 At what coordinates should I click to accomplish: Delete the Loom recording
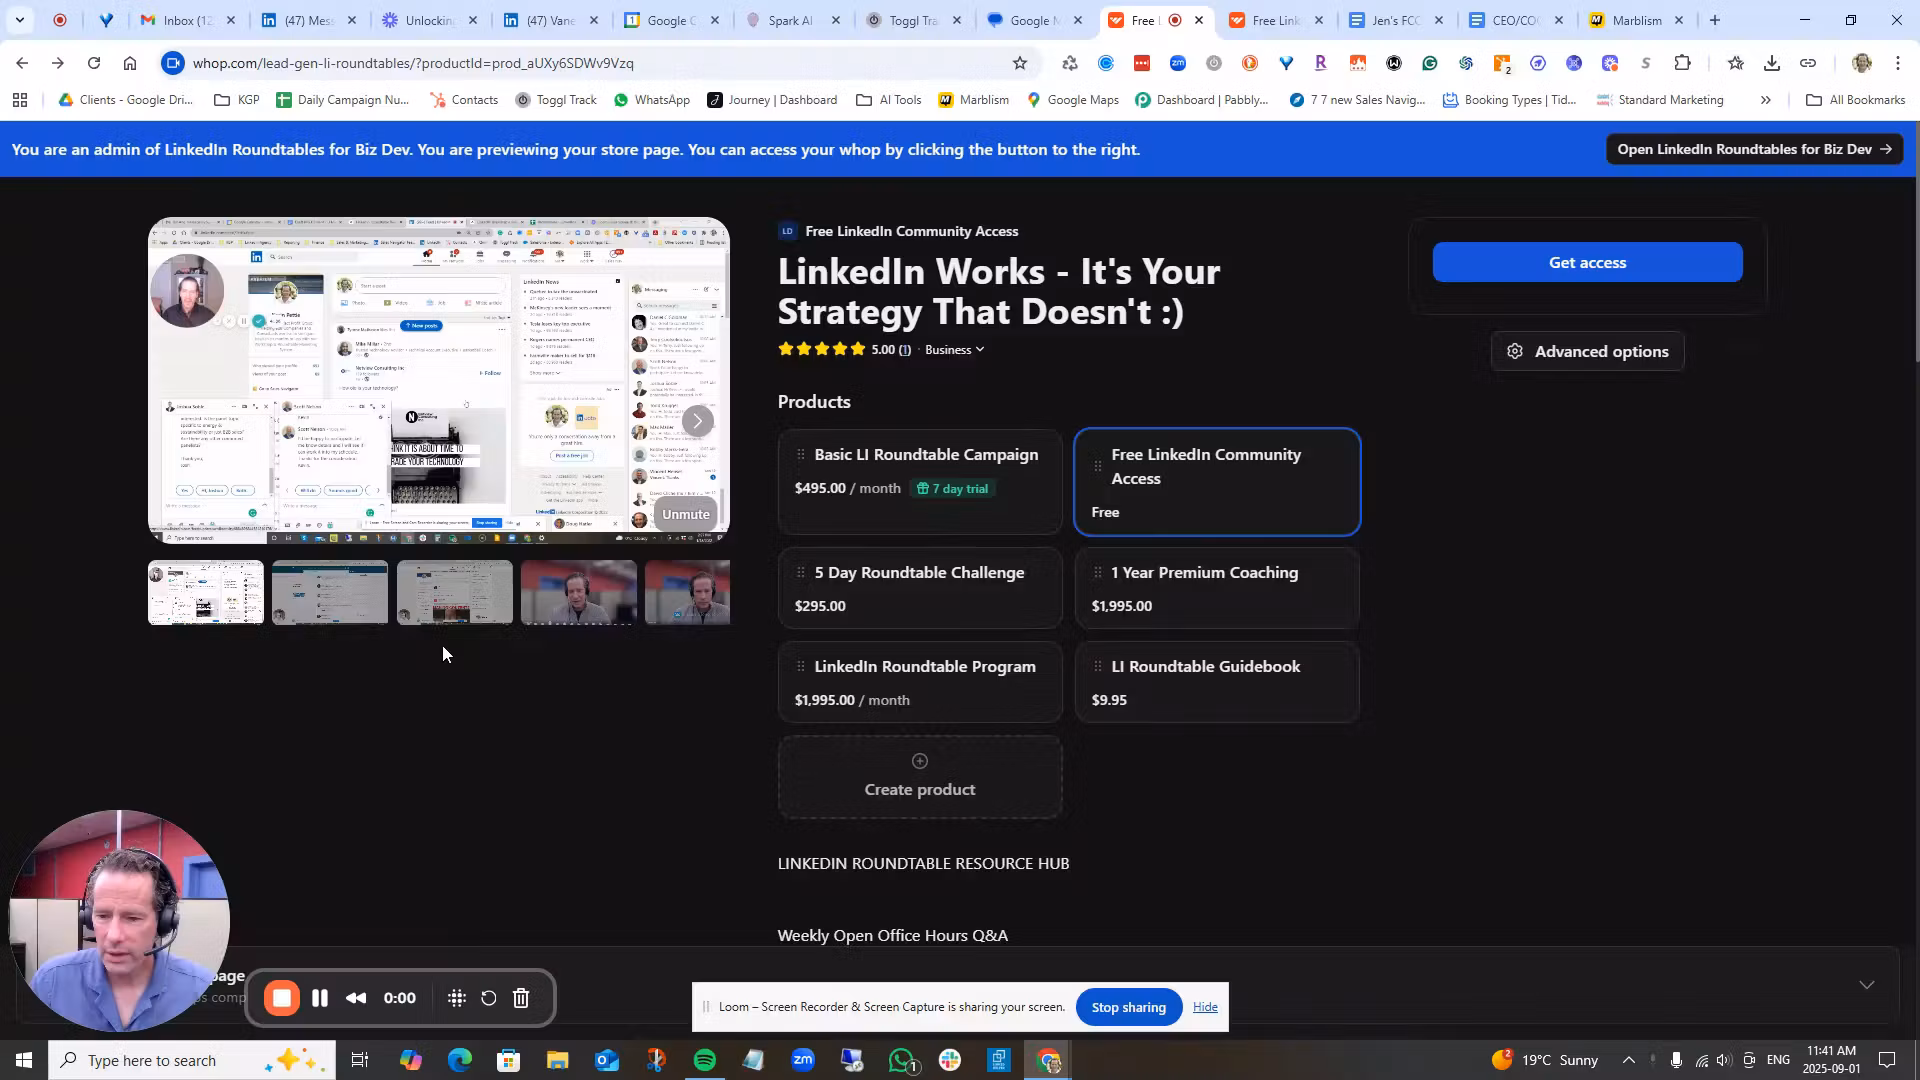(521, 997)
